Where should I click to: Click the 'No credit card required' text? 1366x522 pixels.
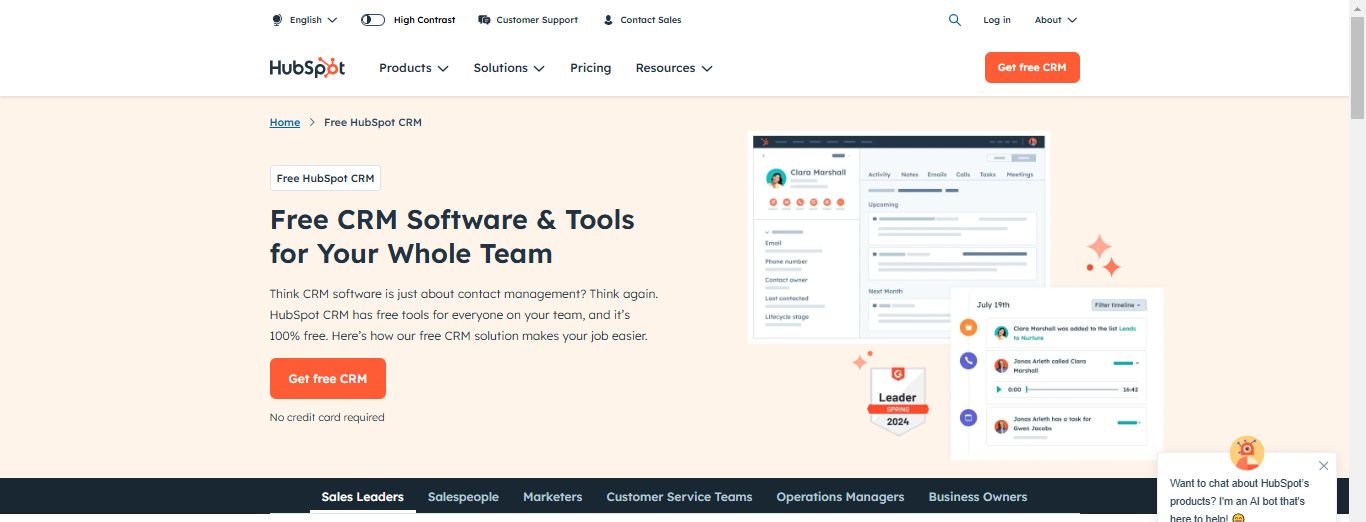[327, 417]
